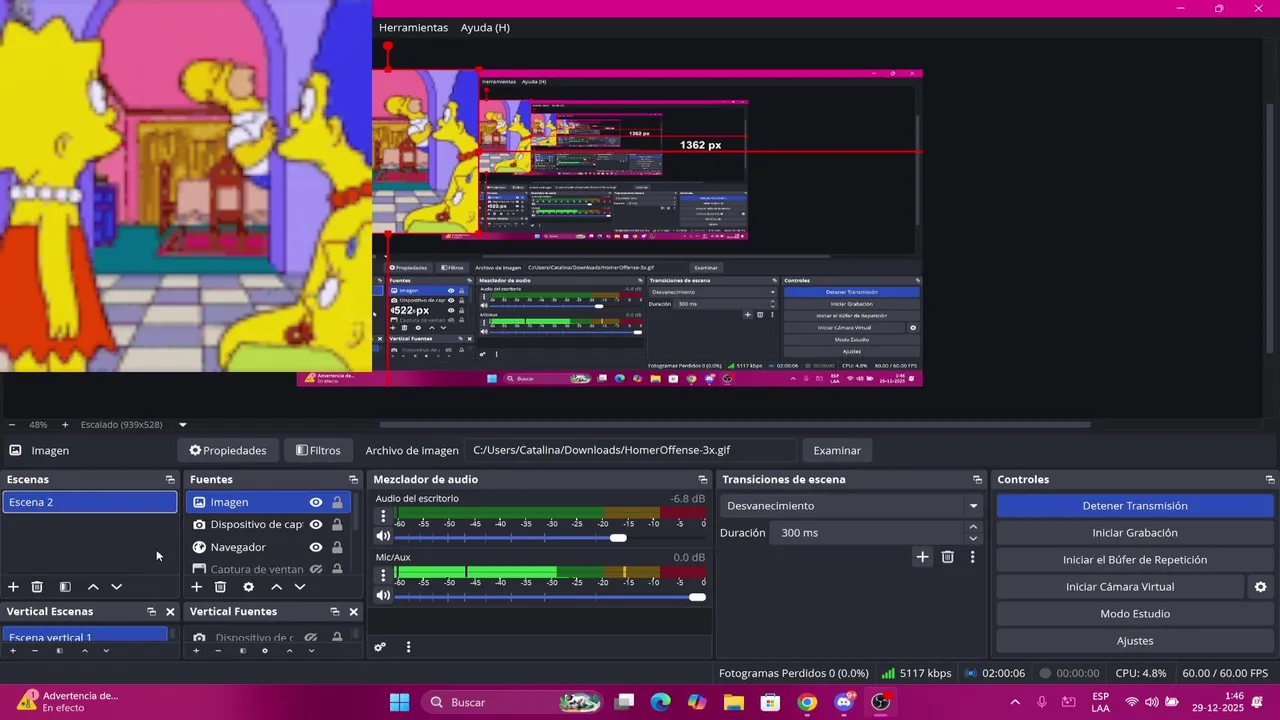
Task: Mute Mic/Aux speaker icon
Action: click(383, 596)
